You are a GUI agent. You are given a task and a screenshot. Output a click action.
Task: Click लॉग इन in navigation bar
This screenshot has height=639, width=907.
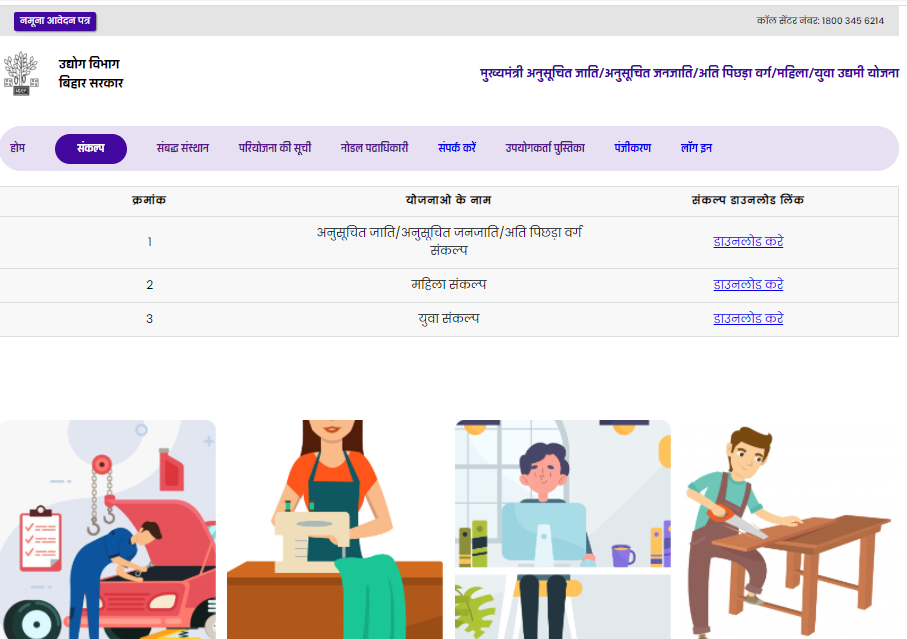pyautogui.click(x=696, y=148)
